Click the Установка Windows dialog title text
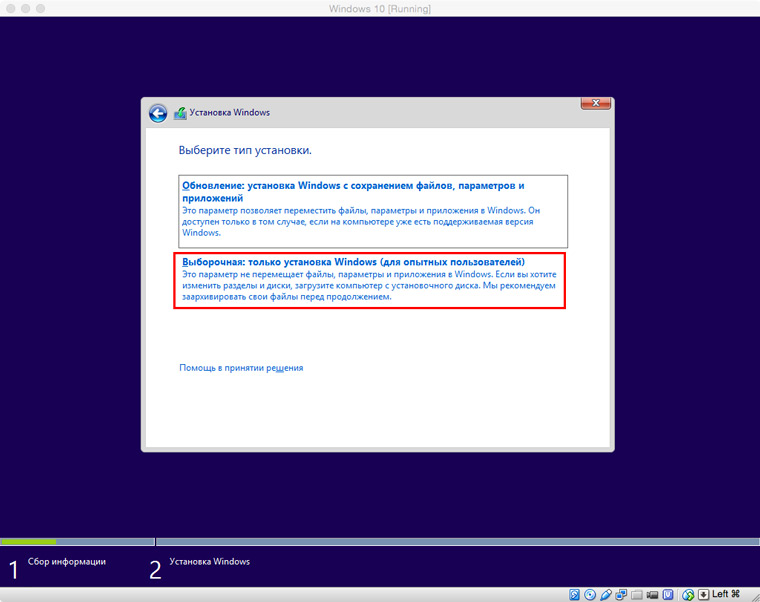This screenshot has width=760, height=602. tap(229, 112)
